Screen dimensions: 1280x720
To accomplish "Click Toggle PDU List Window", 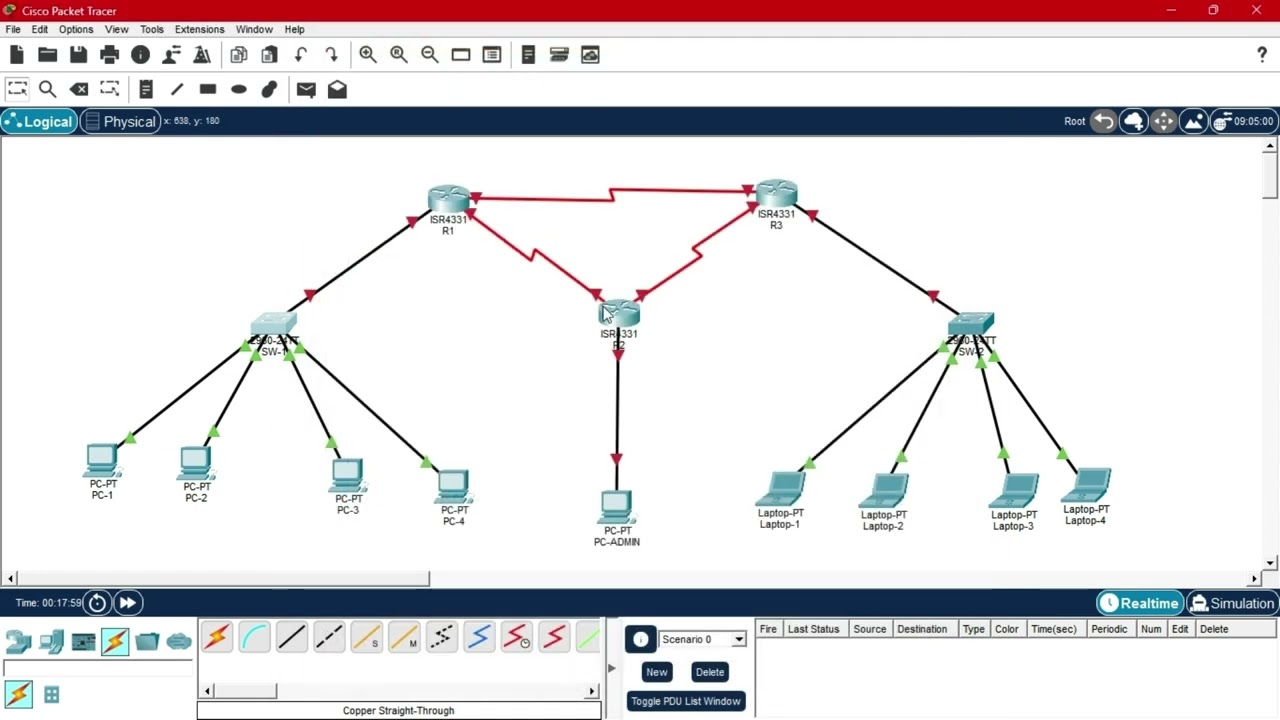I will [x=686, y=701].
